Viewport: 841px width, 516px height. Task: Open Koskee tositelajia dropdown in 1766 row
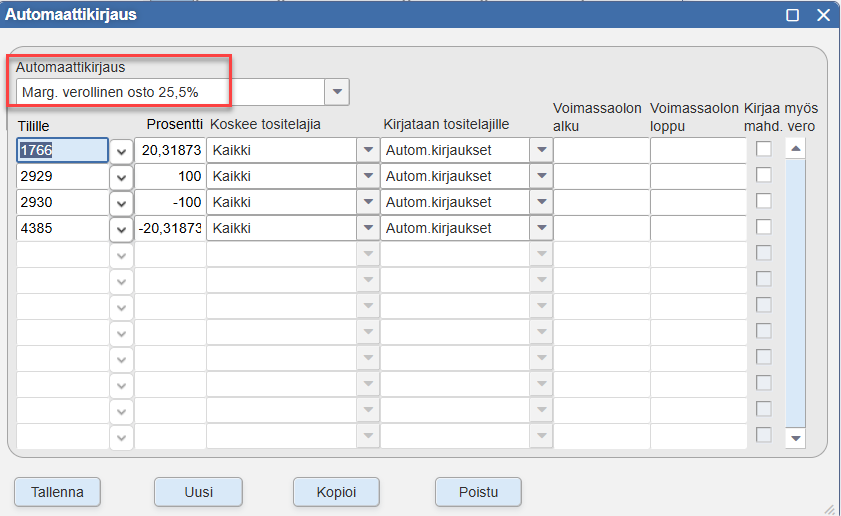368,150
